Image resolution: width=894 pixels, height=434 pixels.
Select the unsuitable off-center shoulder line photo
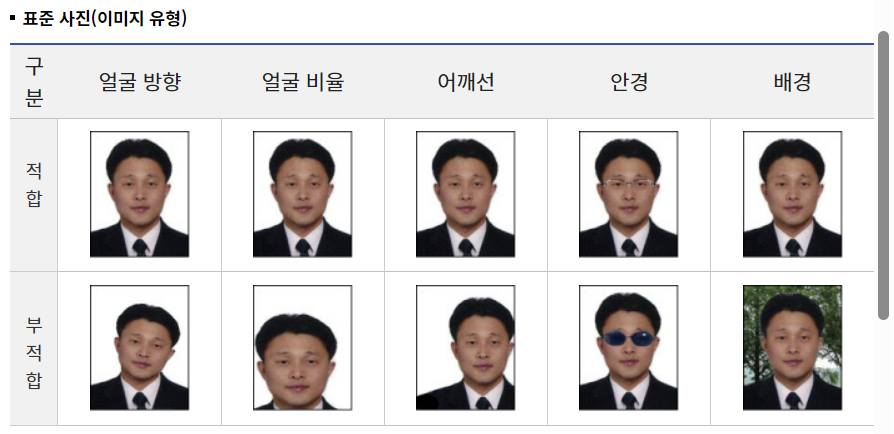pos(465,347)
